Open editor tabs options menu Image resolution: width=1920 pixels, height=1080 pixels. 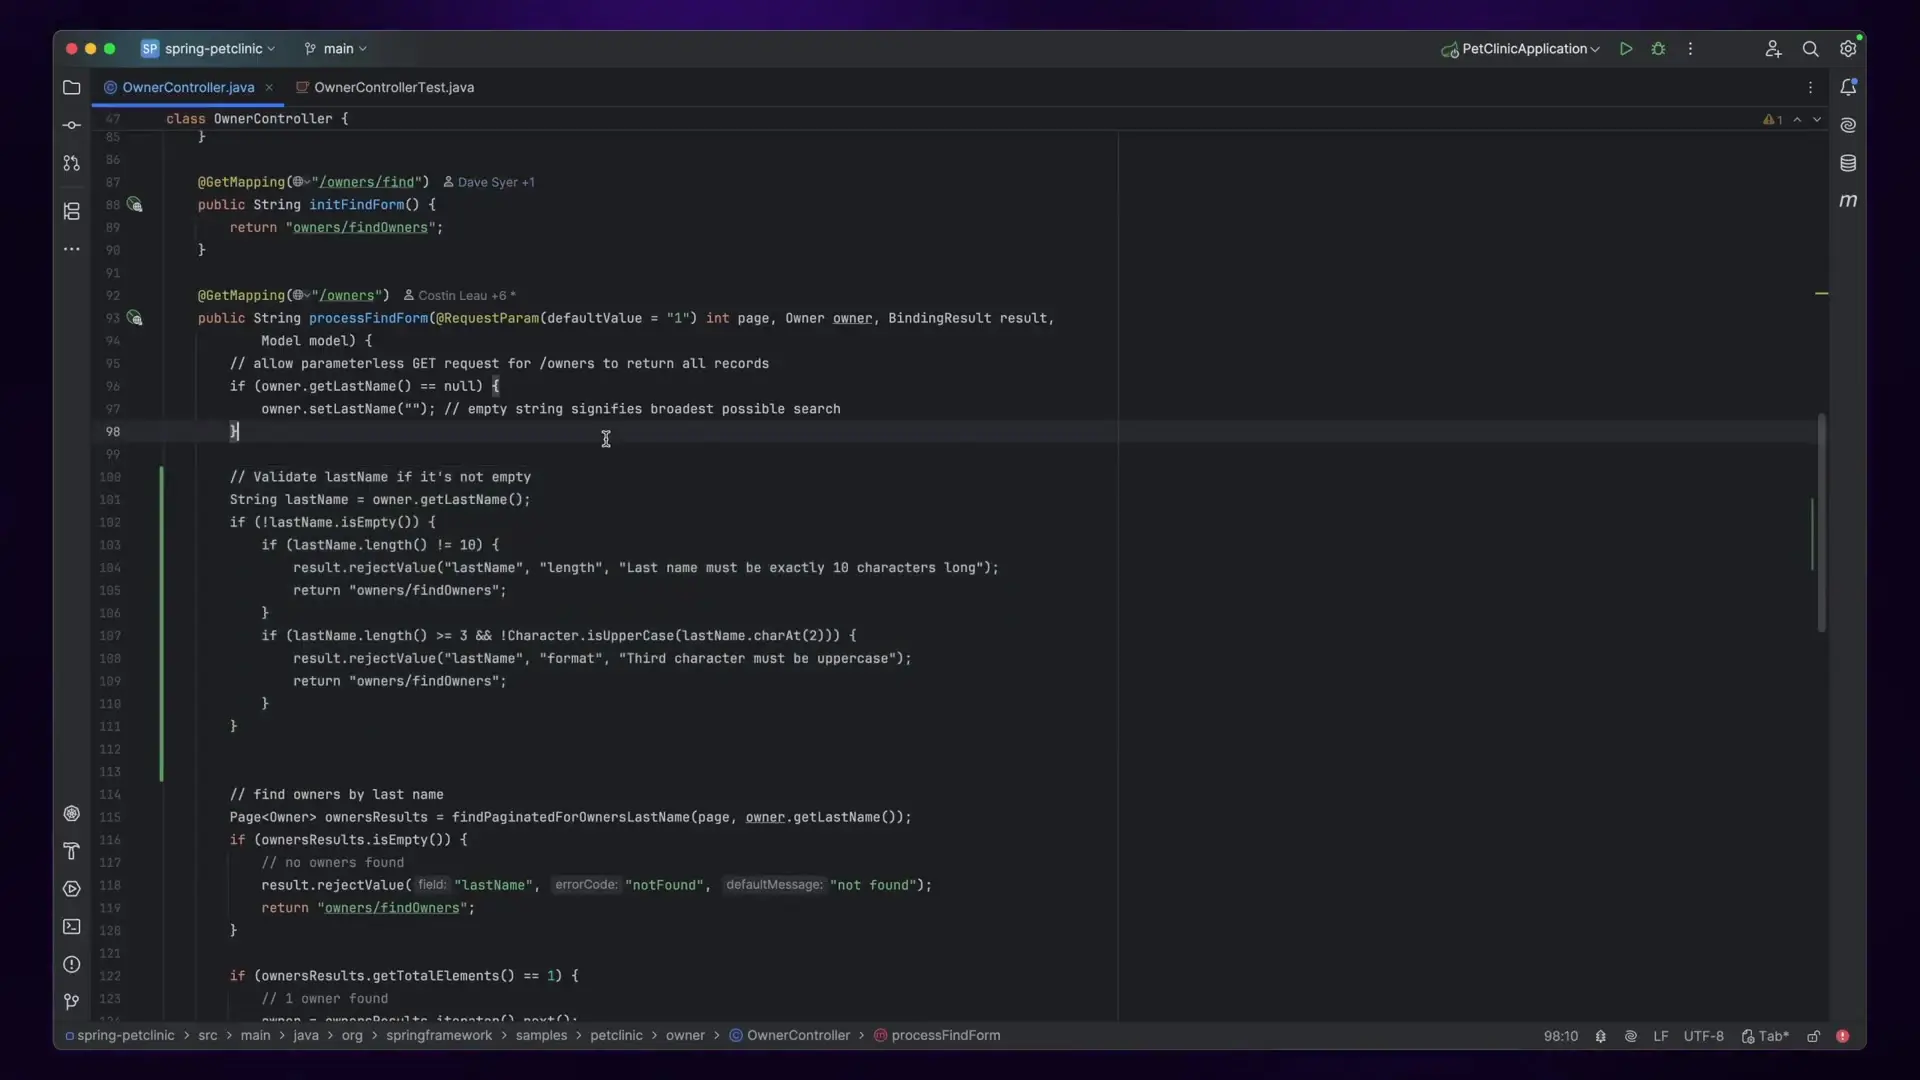coord(1810,88)
